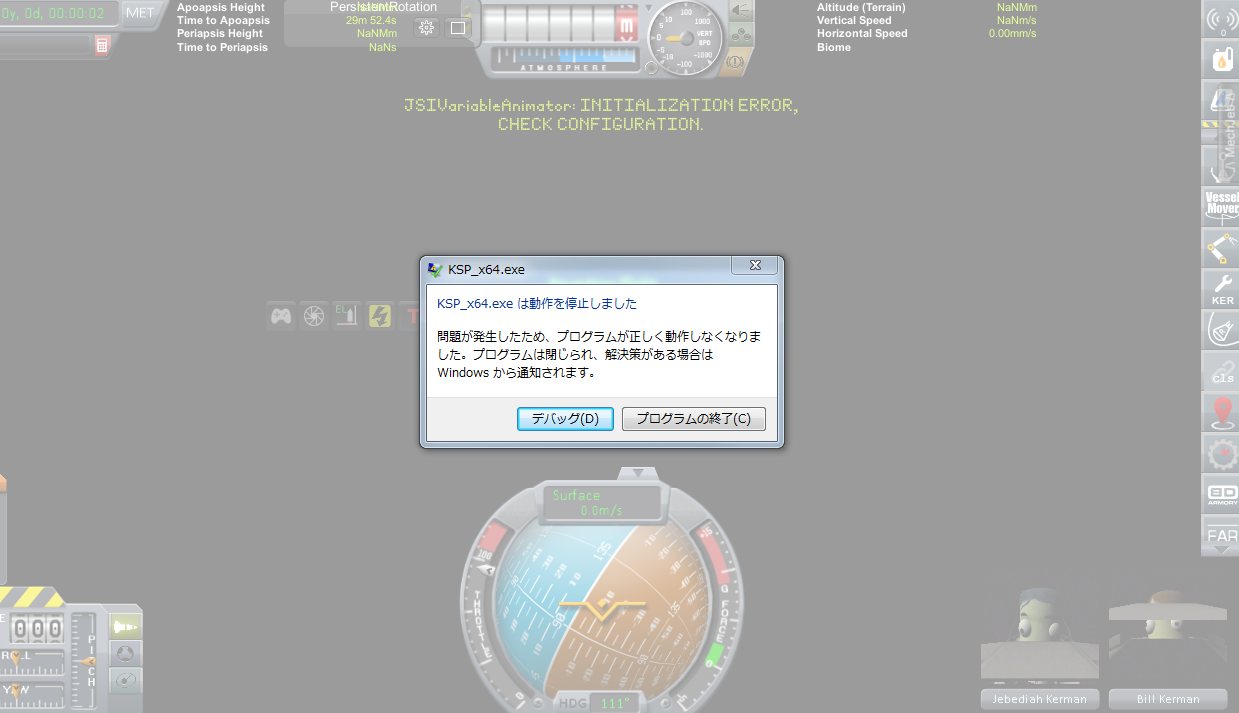The width and height of the screenshot is (1239, 713).
Task: Click the navball attitude sphere
Action: coord(602,610)
